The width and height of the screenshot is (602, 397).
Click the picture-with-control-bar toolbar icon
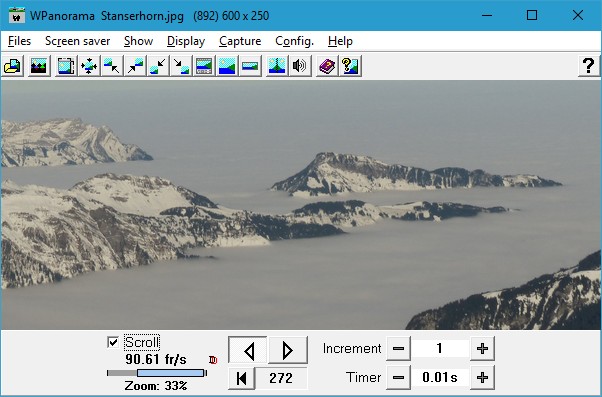click(x=204, y=66)
